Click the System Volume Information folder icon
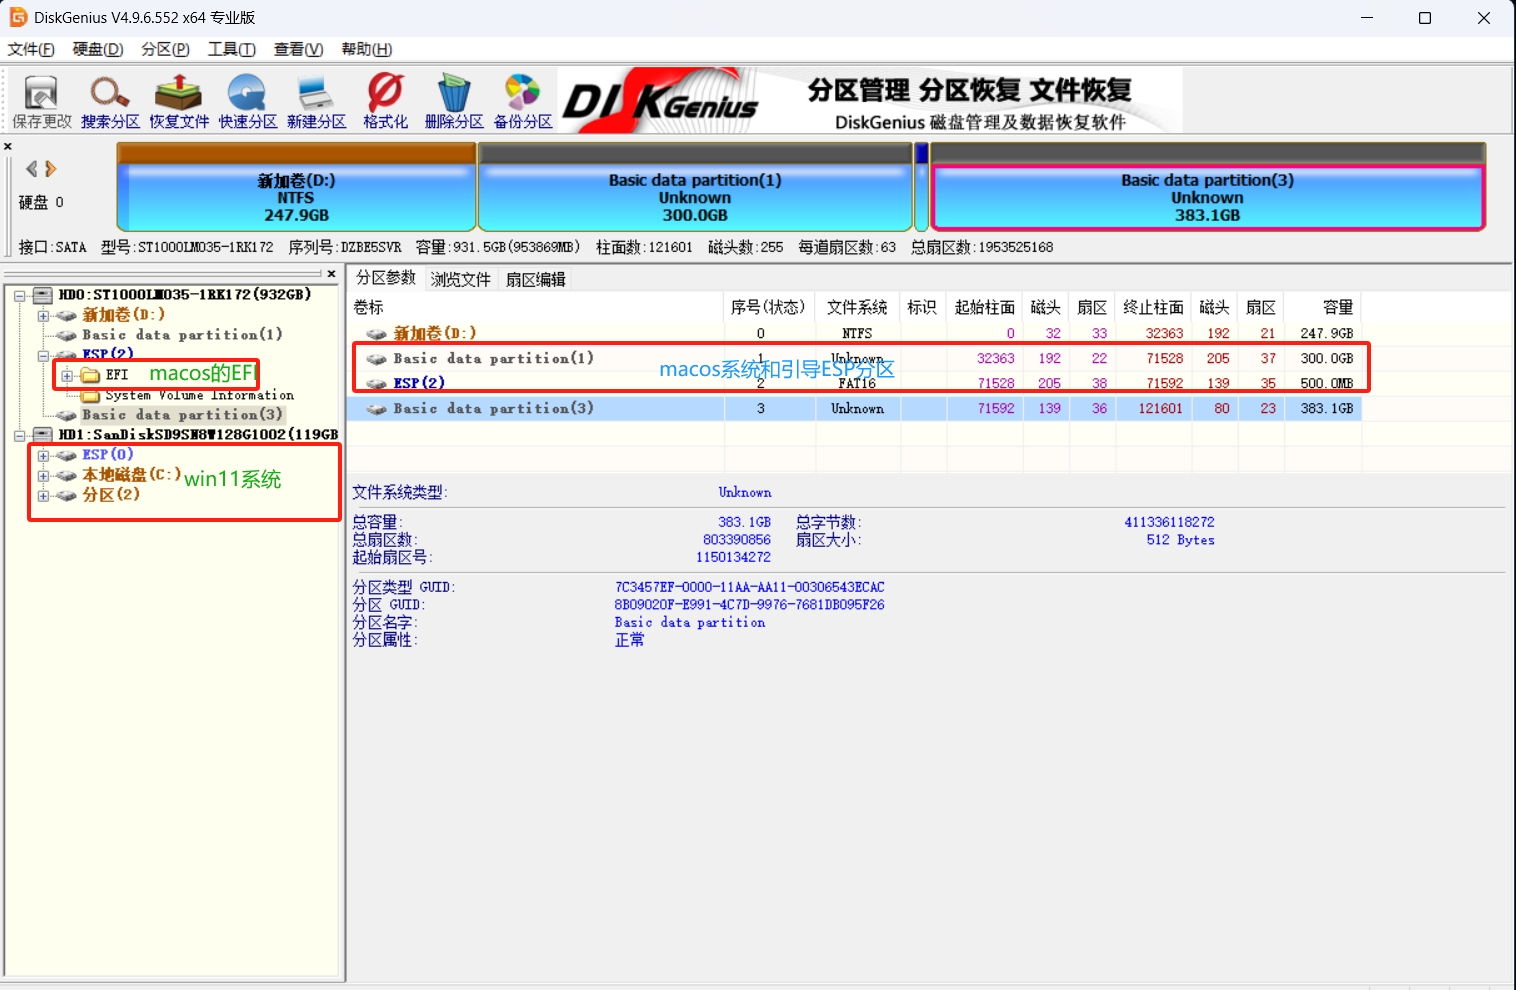This screenshot has width=1516, height=990. point(90,396)
